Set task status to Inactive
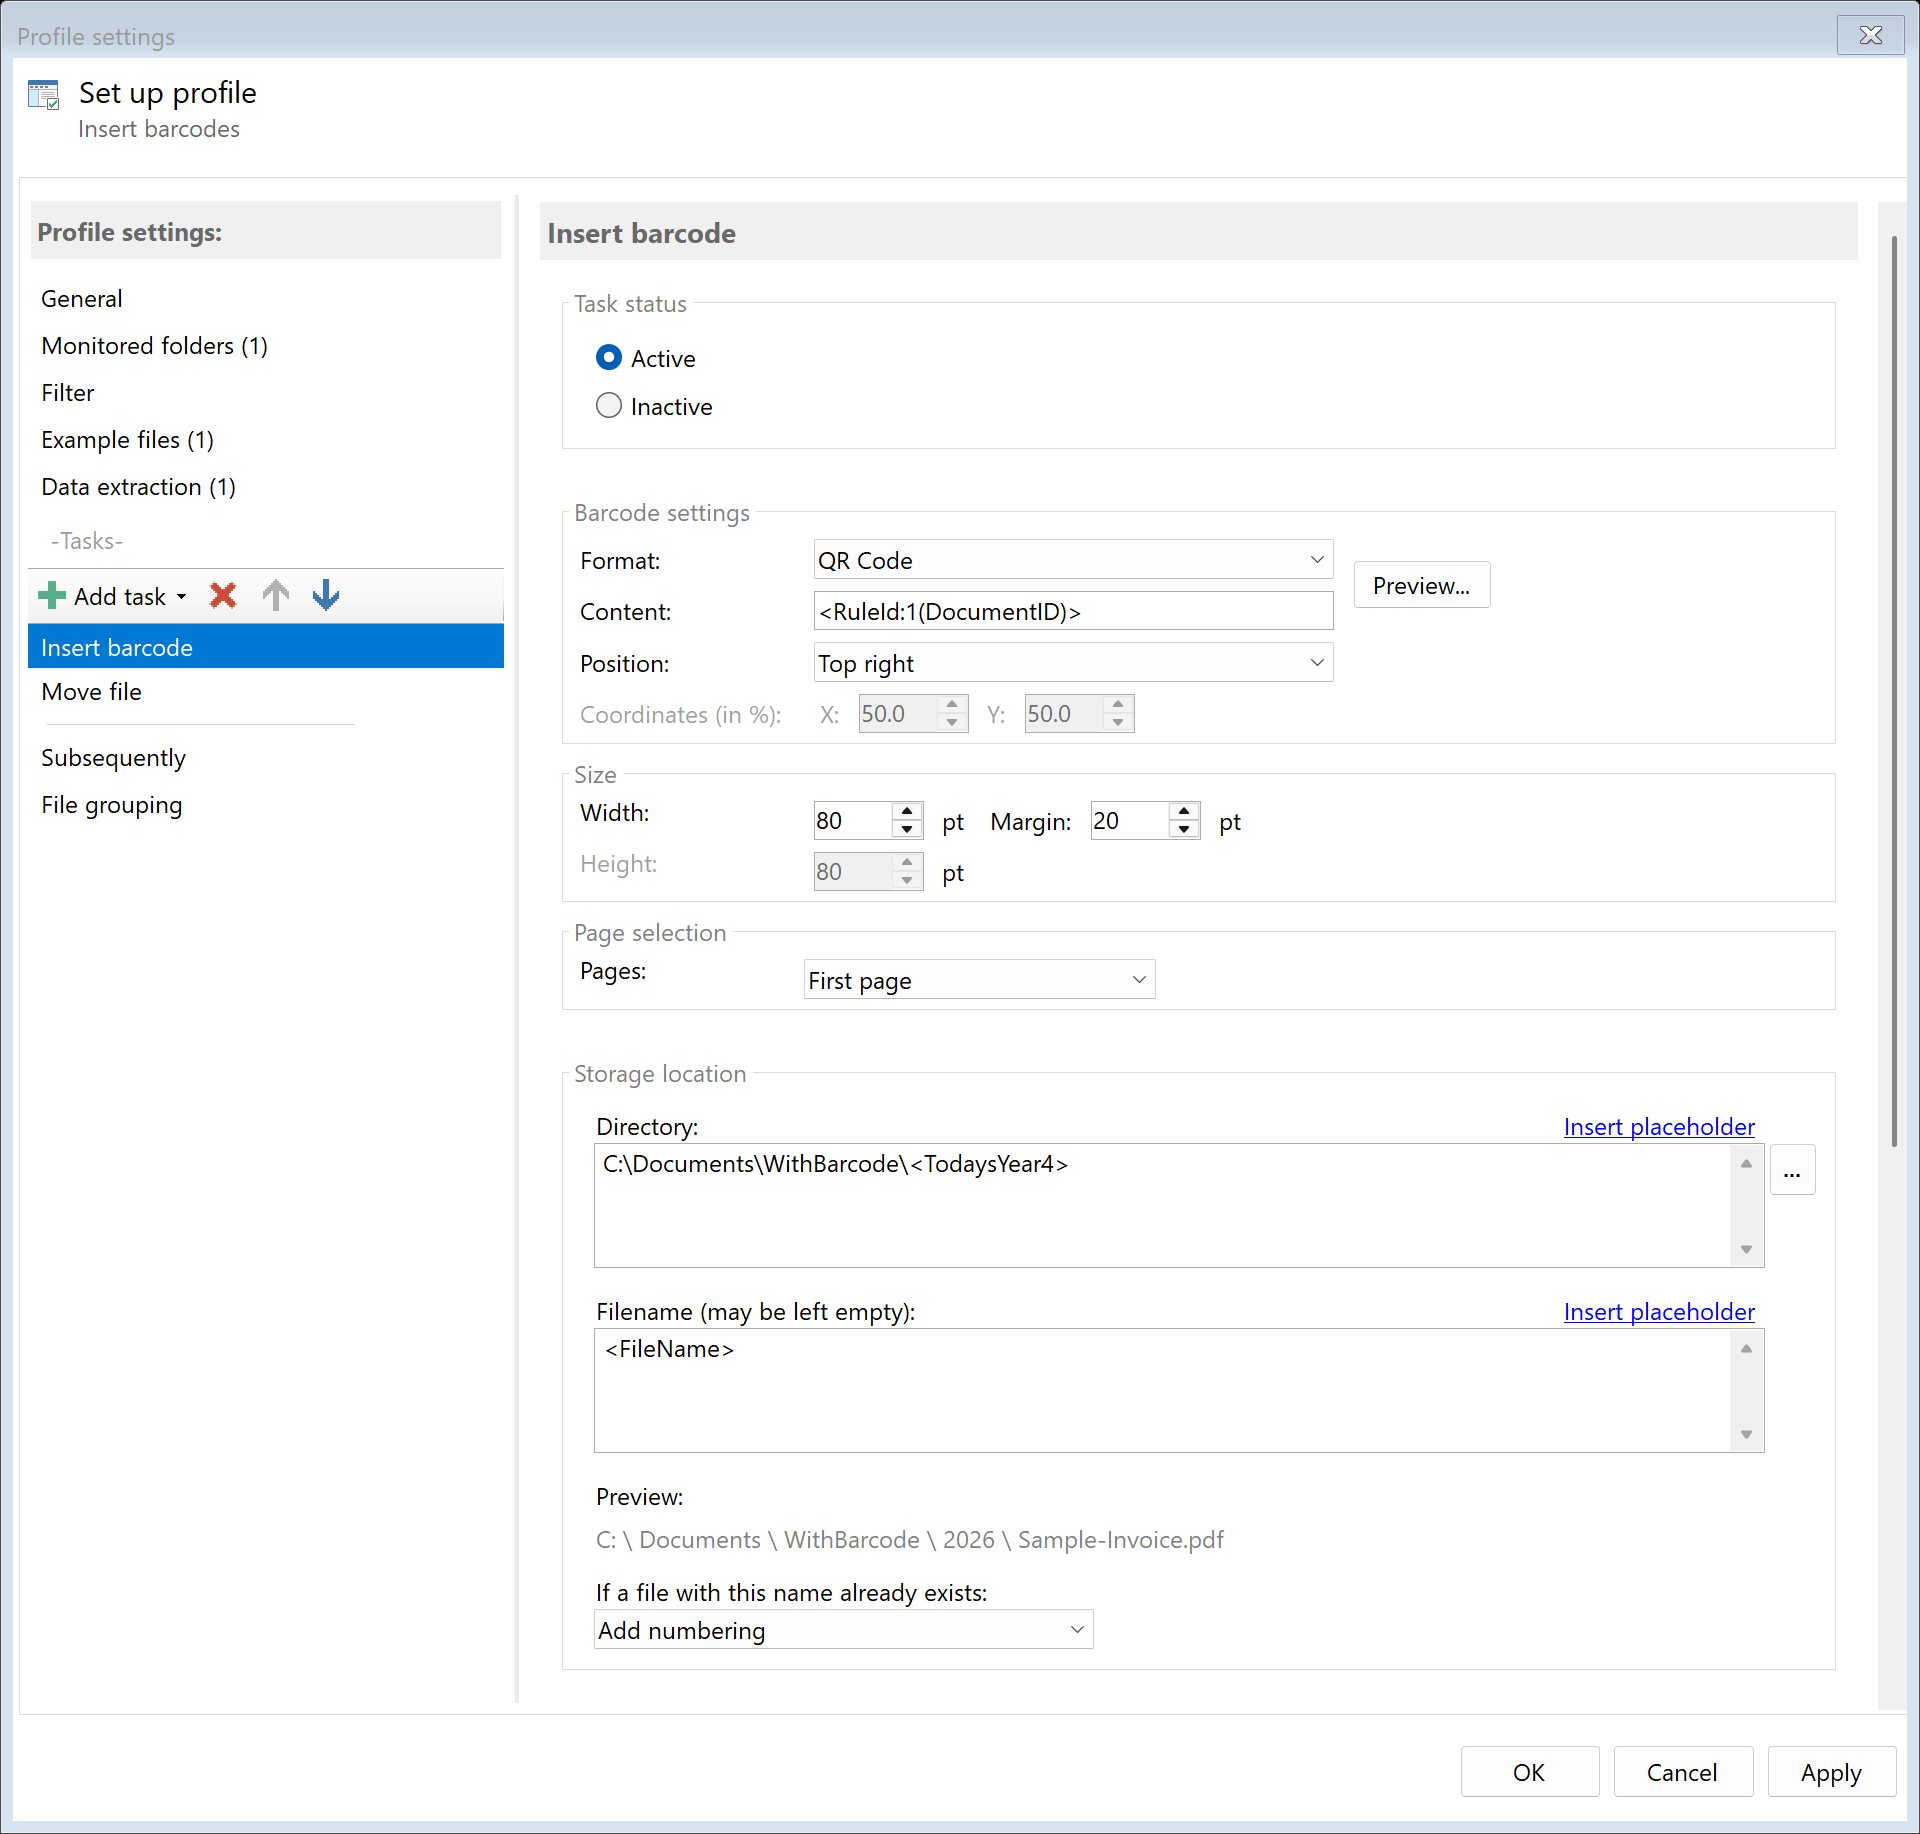The height and width of the screenshot is (1834, 1920). [x=609, y=405]
